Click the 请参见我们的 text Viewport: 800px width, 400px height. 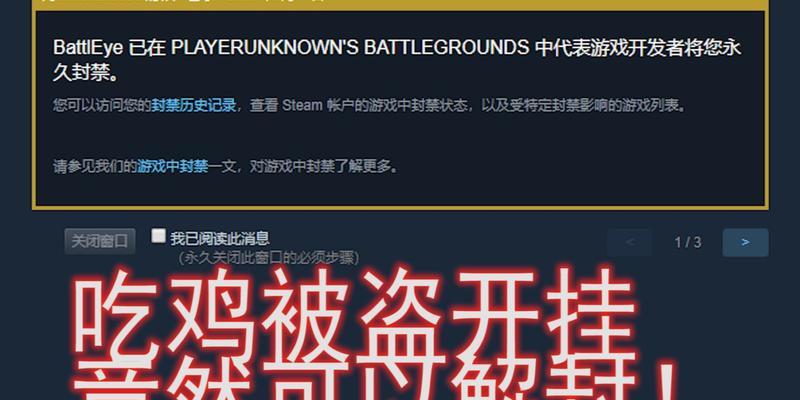(95, 166)
